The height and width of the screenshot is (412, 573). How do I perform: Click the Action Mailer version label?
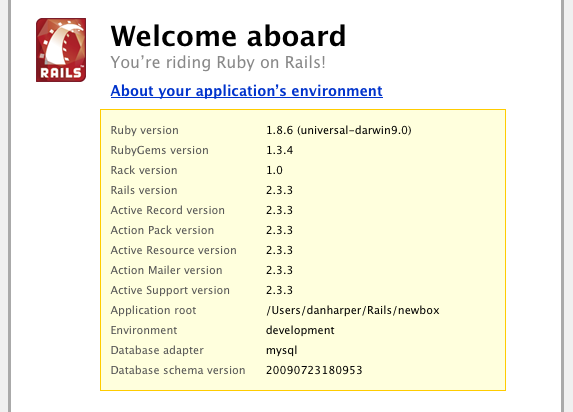(167, 270)
